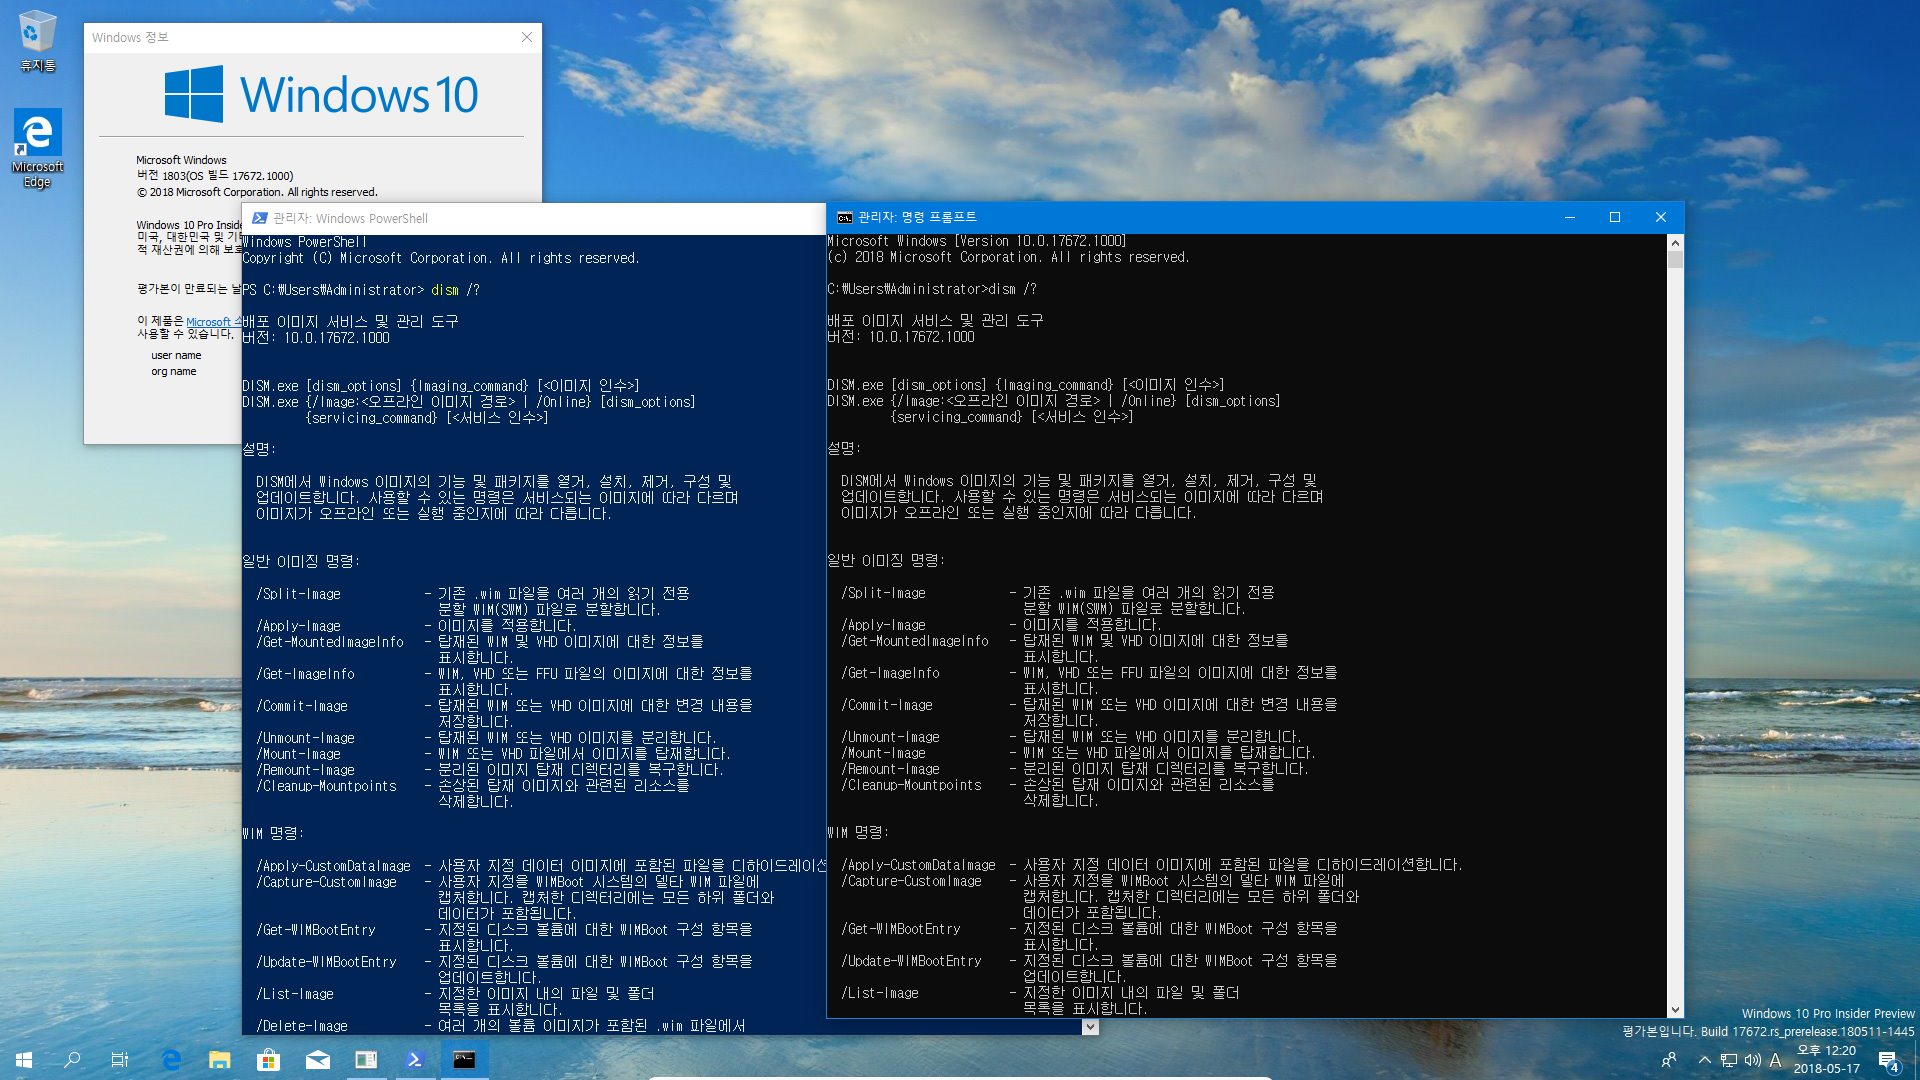1920x1080 pixels.
Task: Open Action Center notifications
Action: (x=1889, y=1060)
